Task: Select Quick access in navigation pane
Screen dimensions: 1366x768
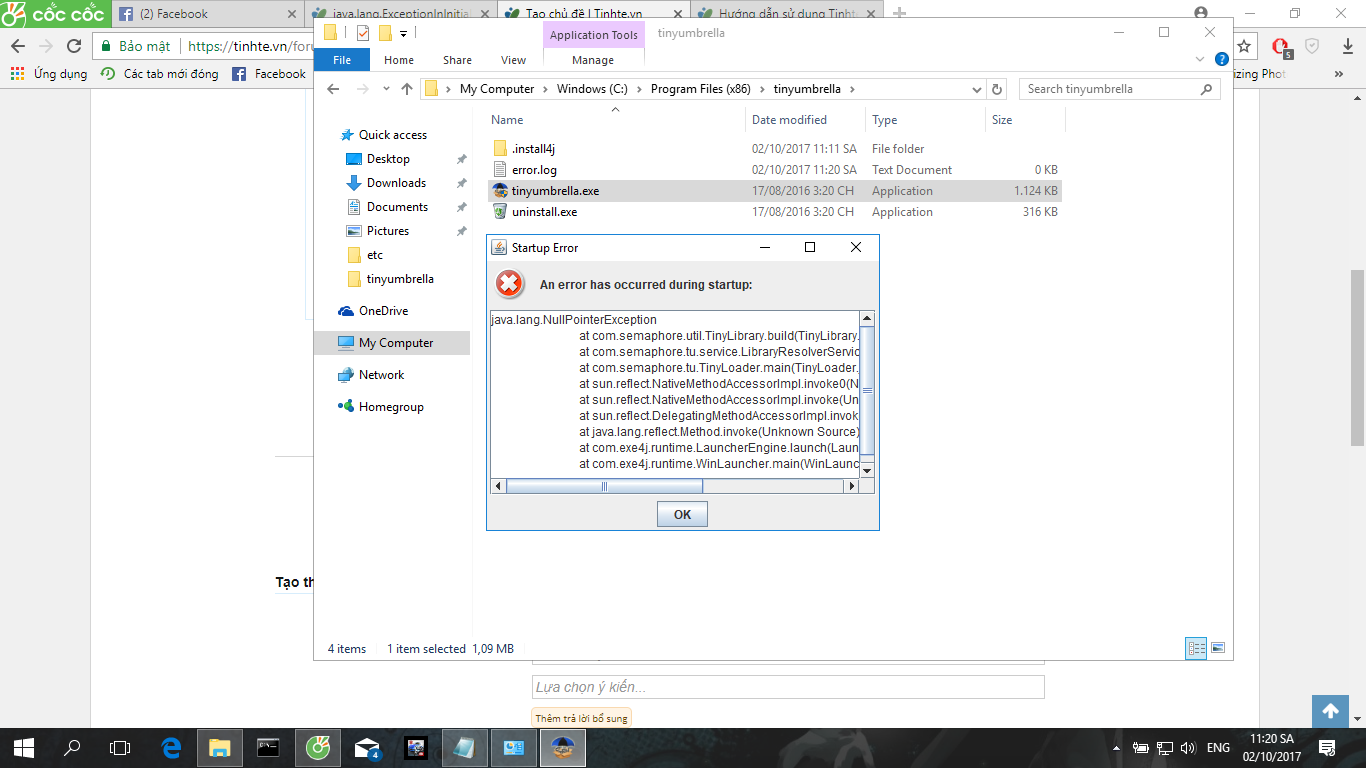Action: tap(392, 135)
